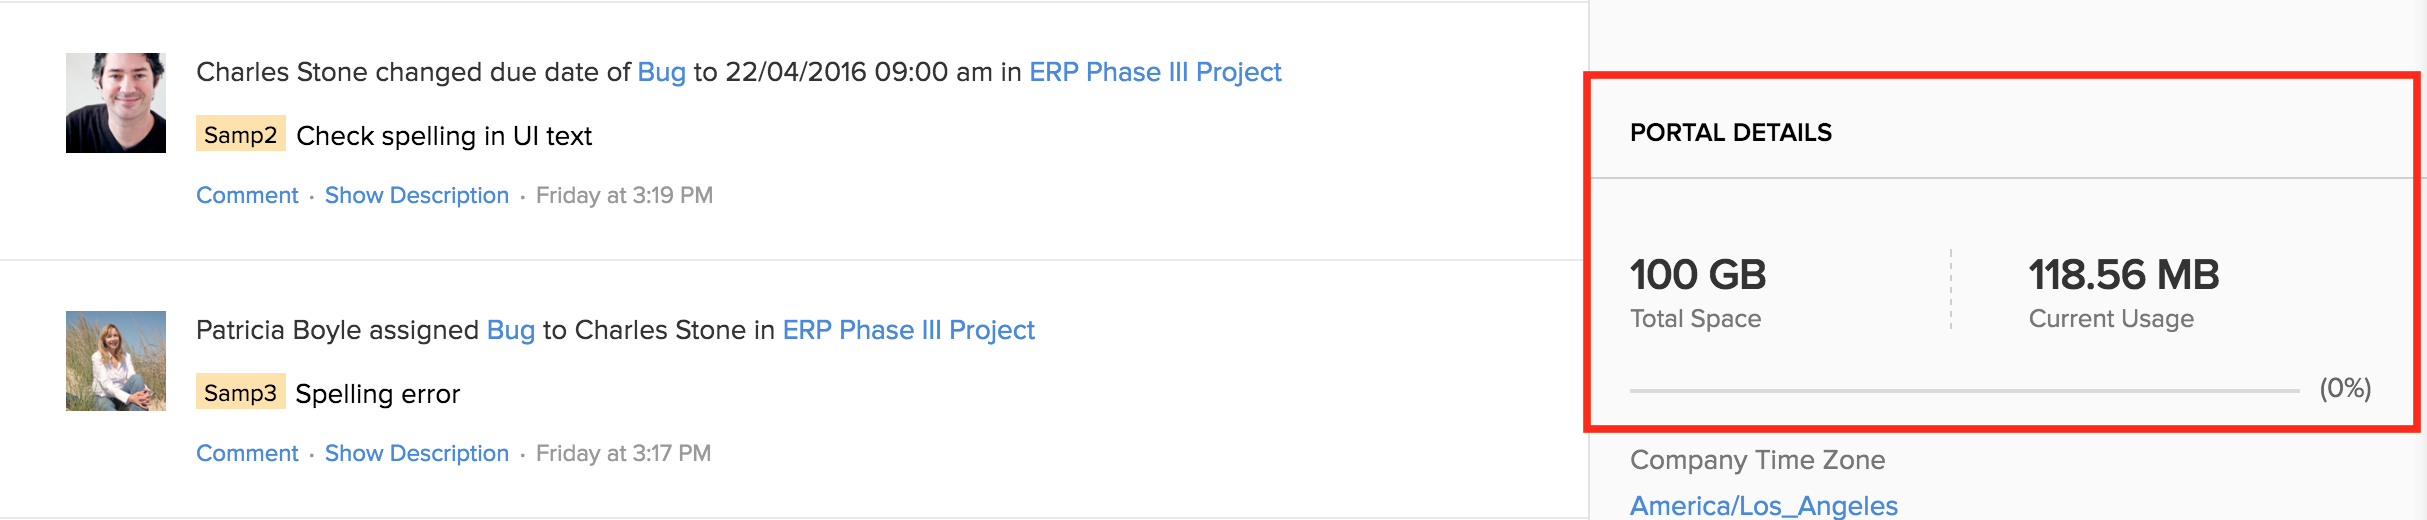Click Patricia Boyle's profile photo
2427x520 pixels.
click(116, 361)
